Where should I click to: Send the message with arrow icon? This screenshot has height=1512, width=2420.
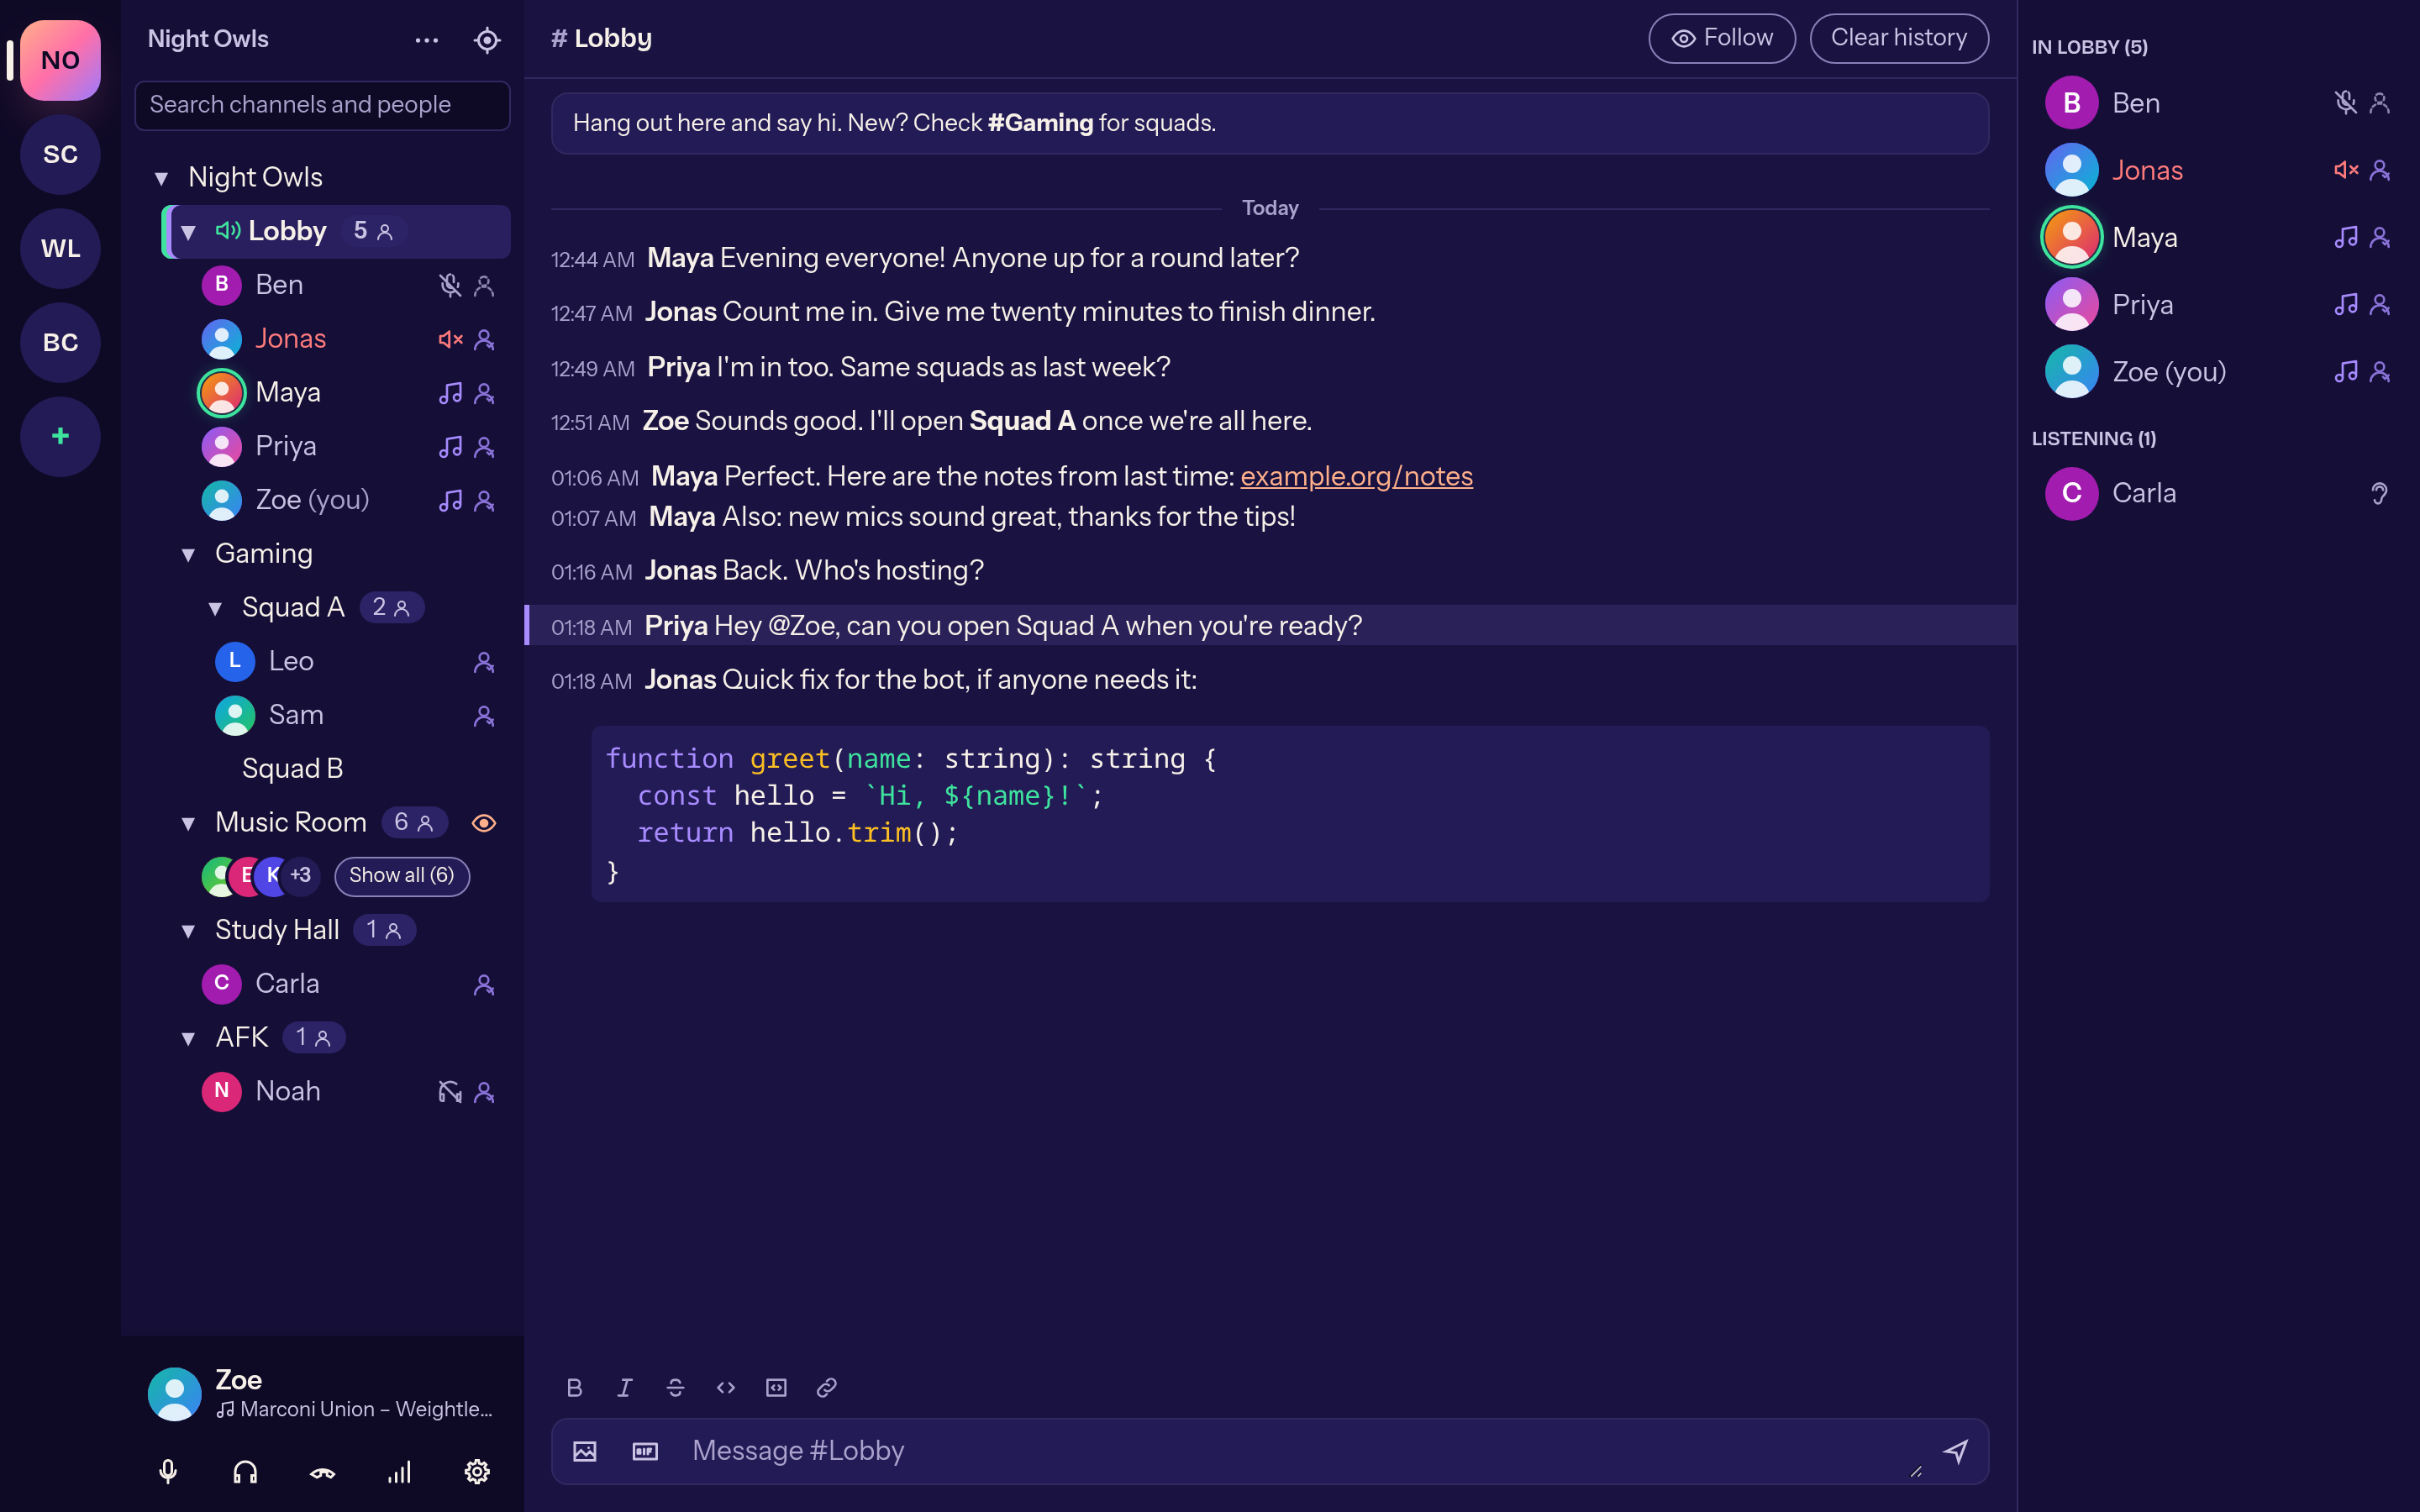click(x=1955, y=1451)
